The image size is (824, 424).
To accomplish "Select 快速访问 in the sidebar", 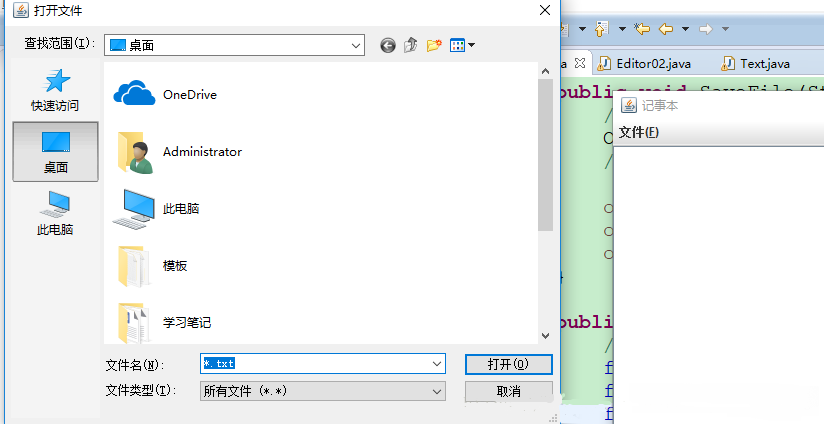I will (x=55, y=90).
